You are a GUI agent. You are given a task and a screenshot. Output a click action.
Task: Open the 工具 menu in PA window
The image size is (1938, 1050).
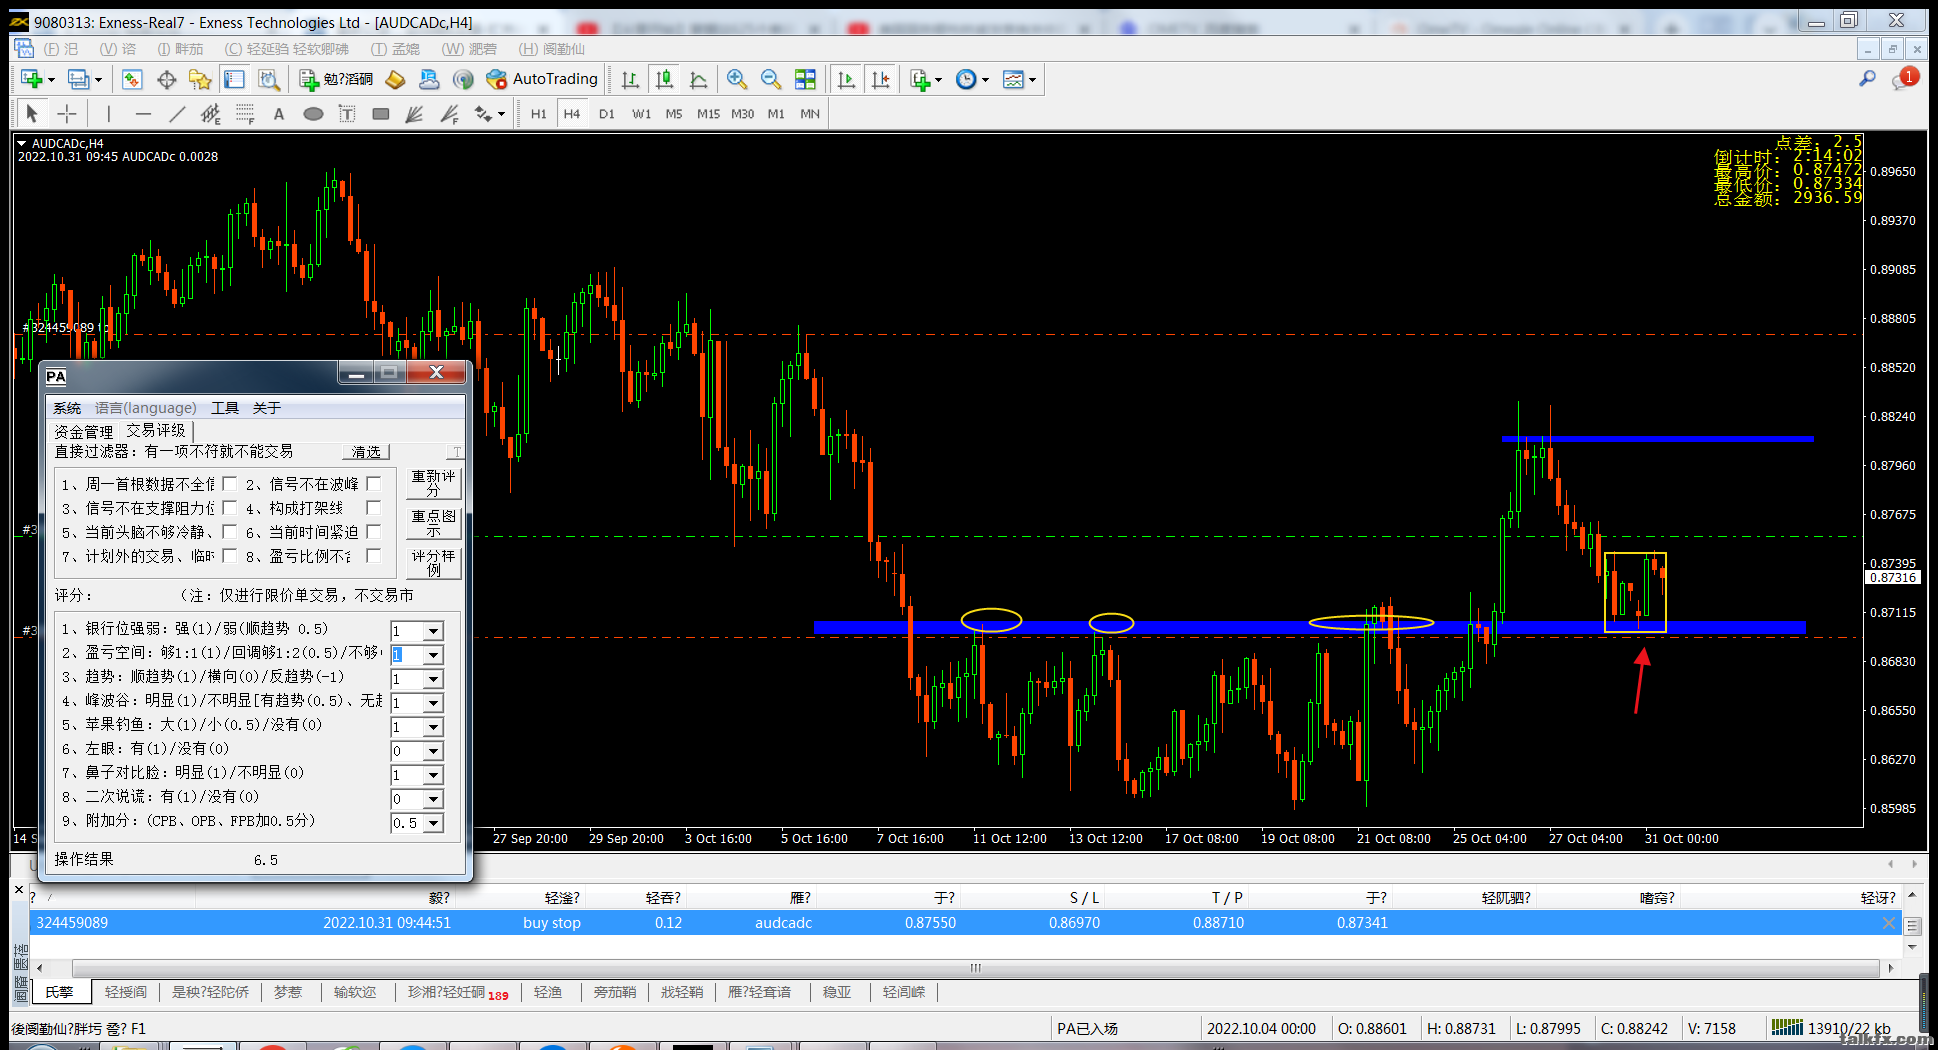click(x=225, y=408)
